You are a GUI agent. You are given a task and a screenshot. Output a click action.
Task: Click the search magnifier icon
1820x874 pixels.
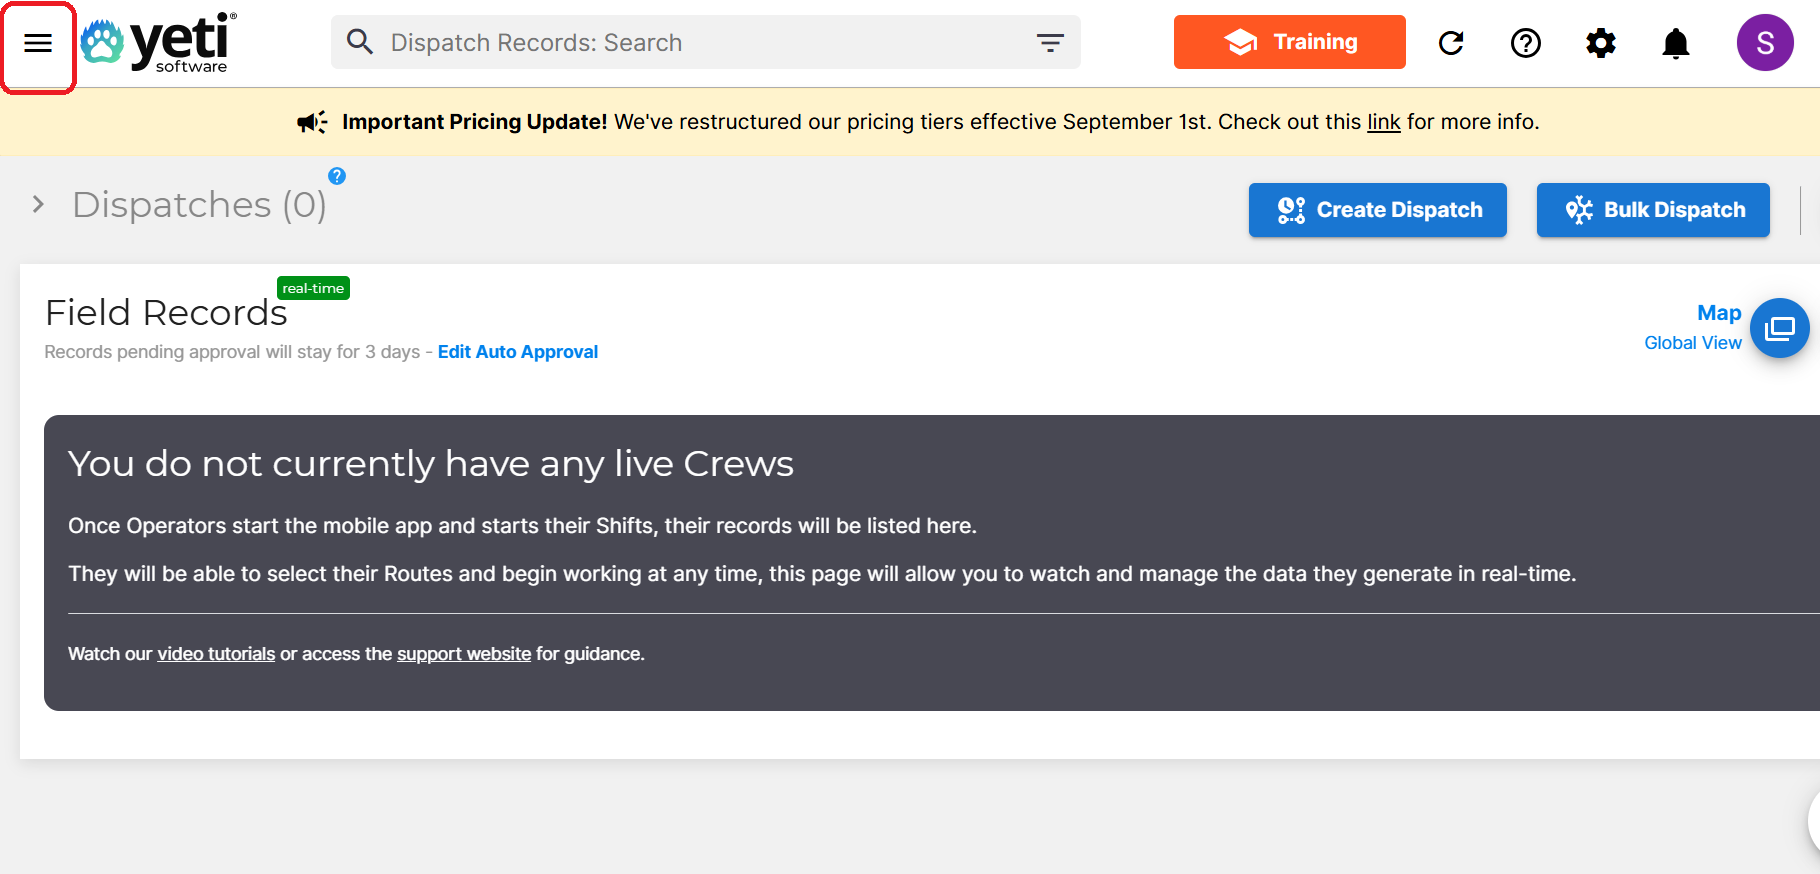(x=359, y=42)
